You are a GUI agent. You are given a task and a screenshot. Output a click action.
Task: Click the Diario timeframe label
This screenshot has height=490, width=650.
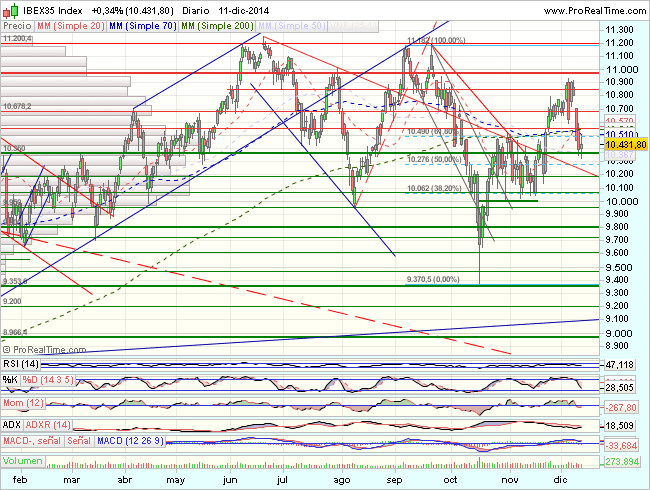(196, 10)
